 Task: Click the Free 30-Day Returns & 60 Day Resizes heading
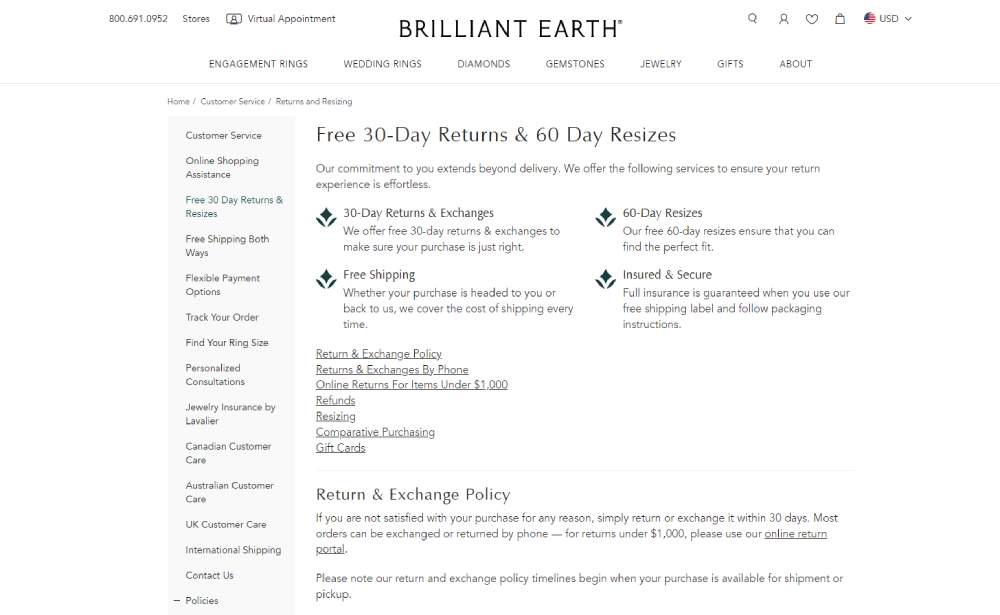point(496,135)
